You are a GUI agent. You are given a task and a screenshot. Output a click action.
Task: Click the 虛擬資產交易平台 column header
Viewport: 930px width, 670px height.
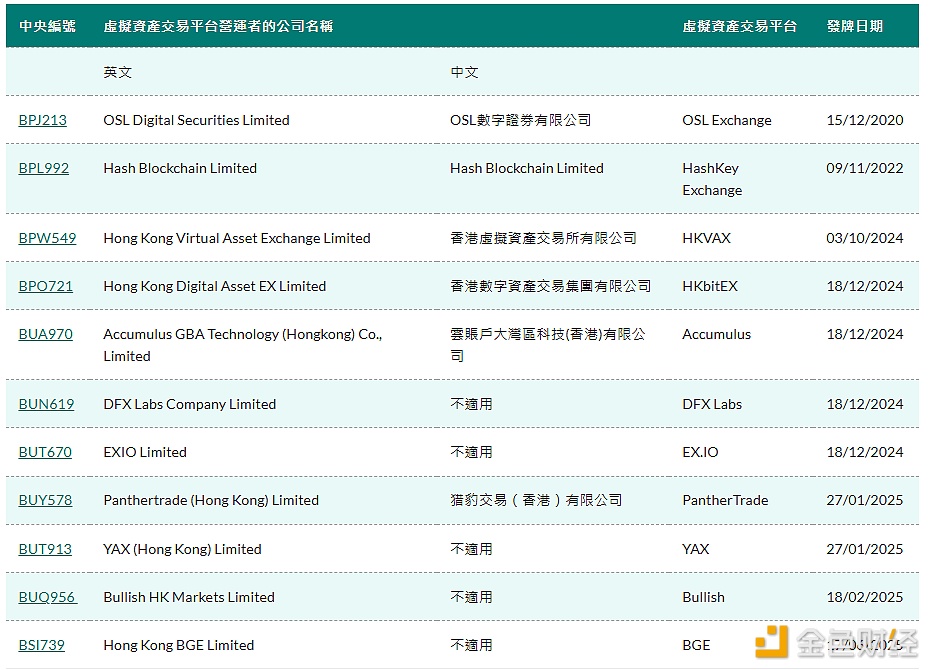740,26
